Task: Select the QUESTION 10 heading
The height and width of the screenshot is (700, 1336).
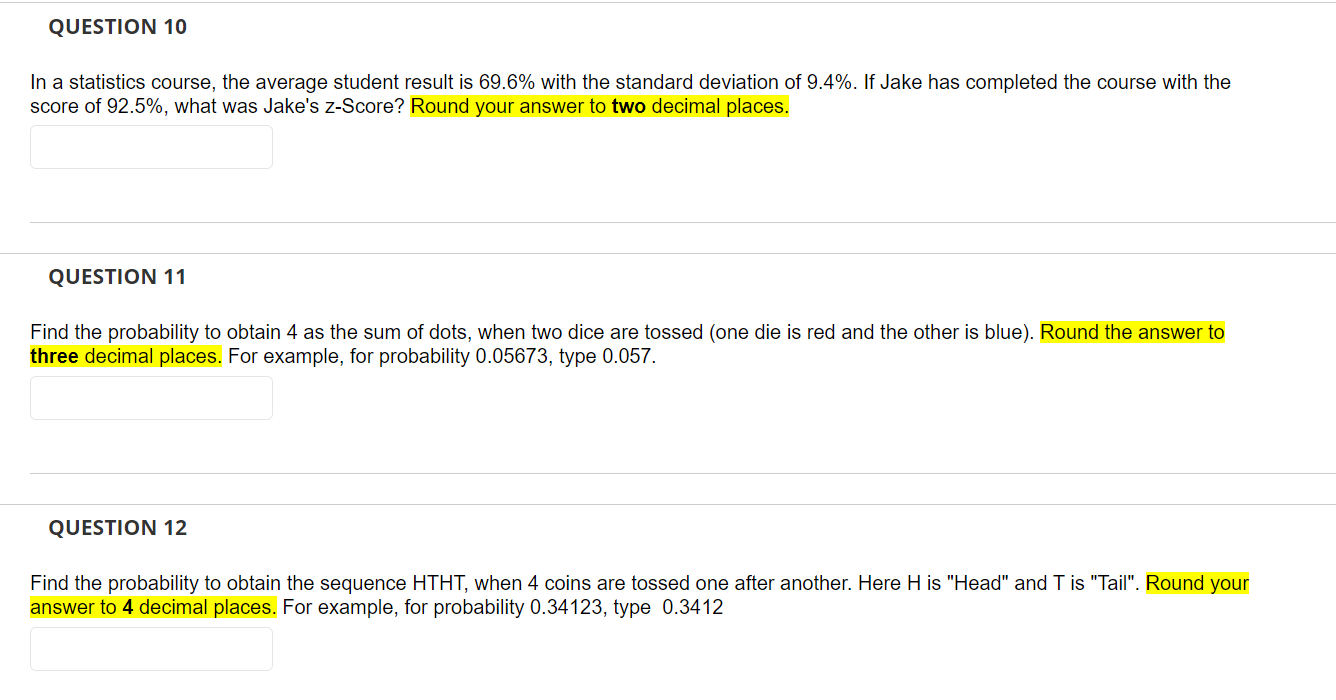Action: pyautogui.click(x=117, y=27)
